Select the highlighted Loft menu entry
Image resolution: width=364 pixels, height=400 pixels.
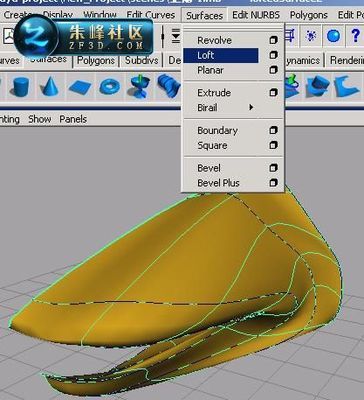point(221,55)
